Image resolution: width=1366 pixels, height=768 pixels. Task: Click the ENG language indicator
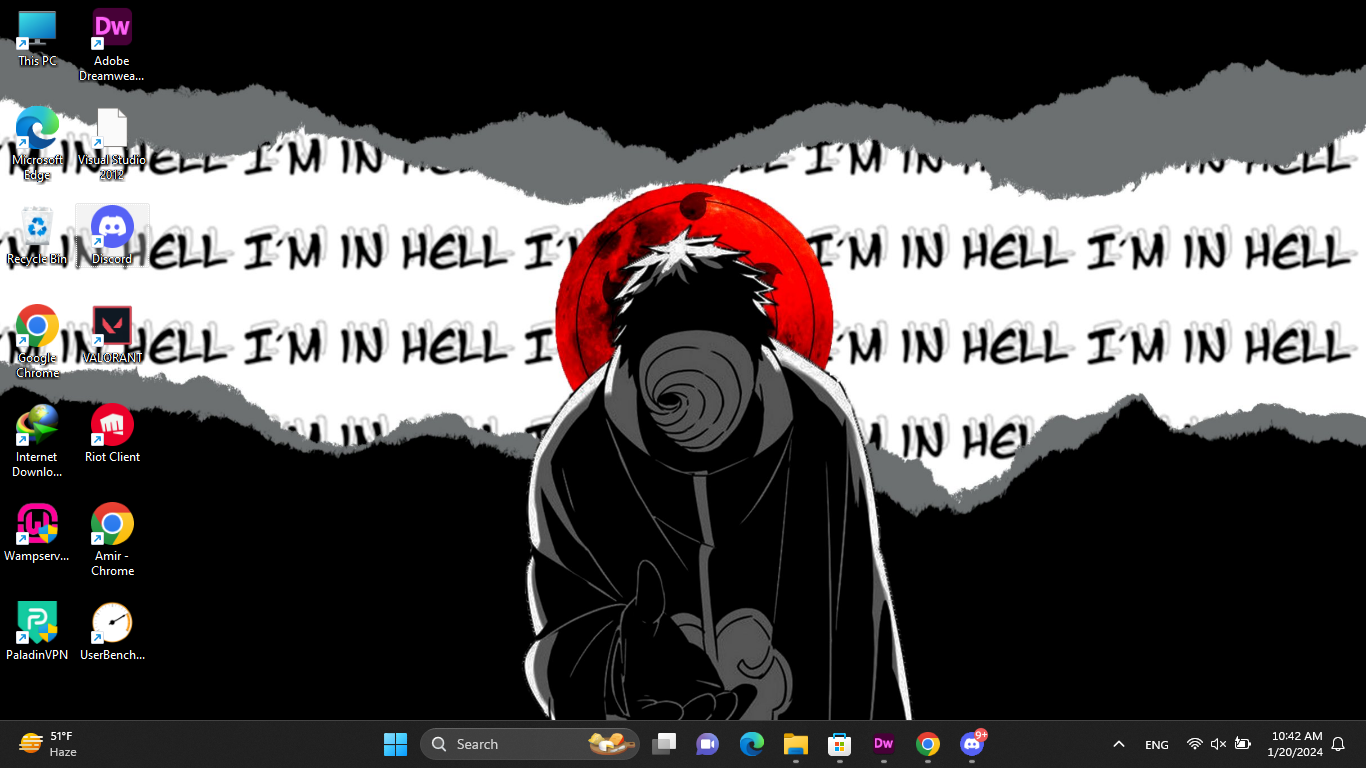[x=1157, y=744]
